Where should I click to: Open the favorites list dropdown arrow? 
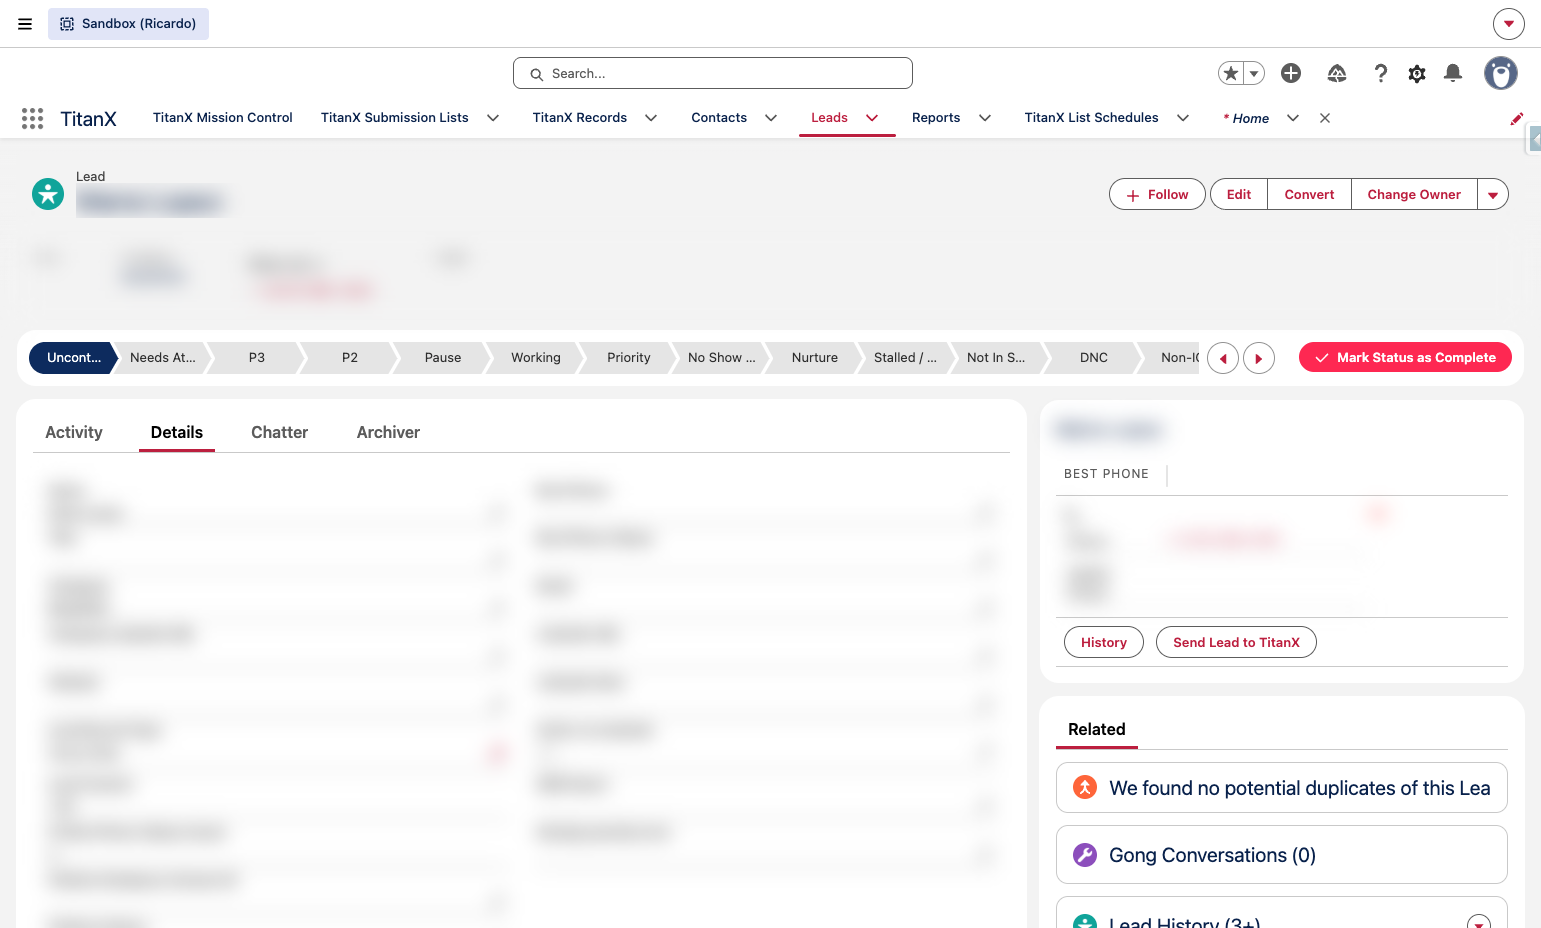click(x=1254, y=73)
